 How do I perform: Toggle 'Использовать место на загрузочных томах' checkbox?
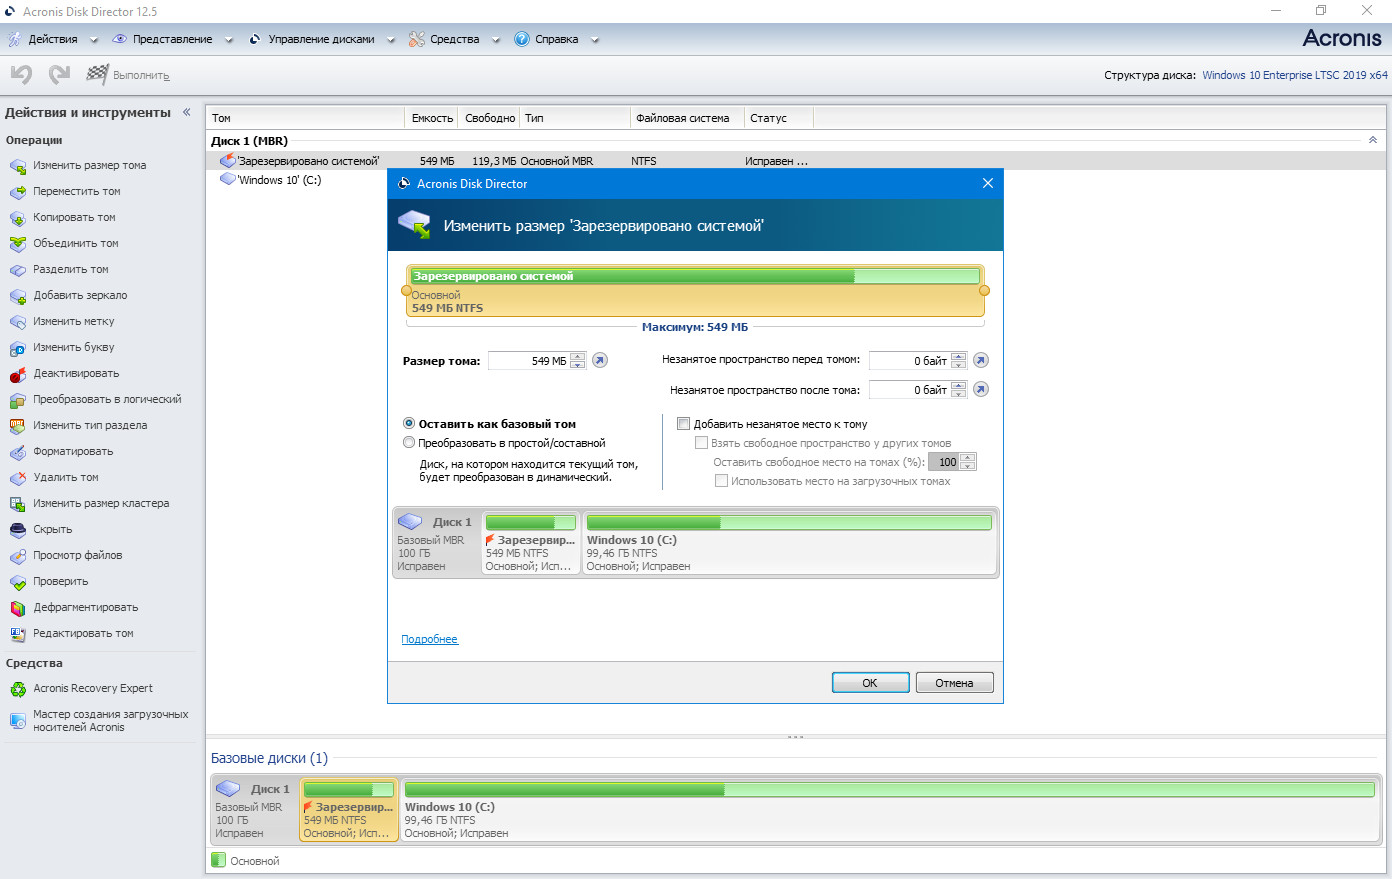point(721,481)
